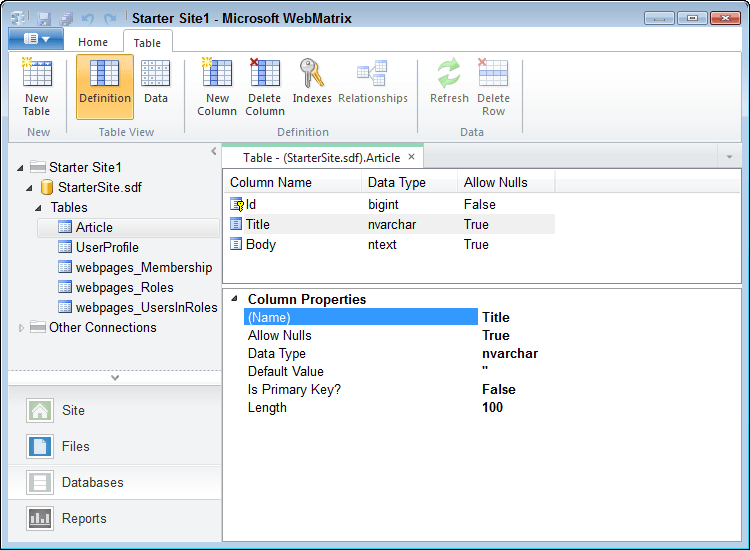
Task: Click the Allow Nulls True property value
Action: [x=496, y=335]
